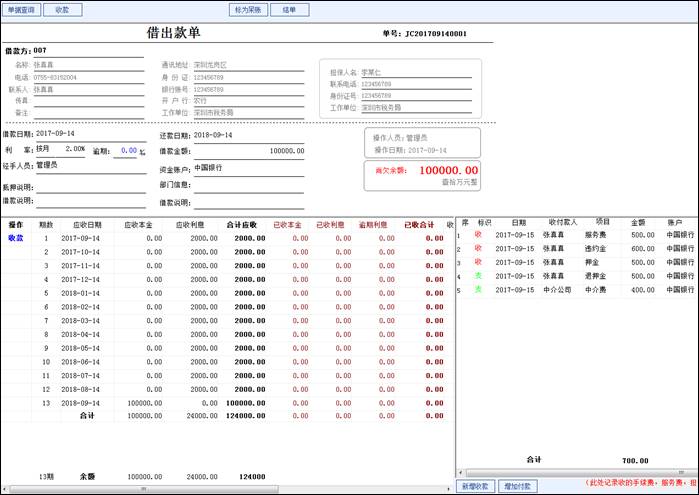This screenshot has height=495, width=699.
Task: Click the 结单 button
Action: click(x=289, y=9)
